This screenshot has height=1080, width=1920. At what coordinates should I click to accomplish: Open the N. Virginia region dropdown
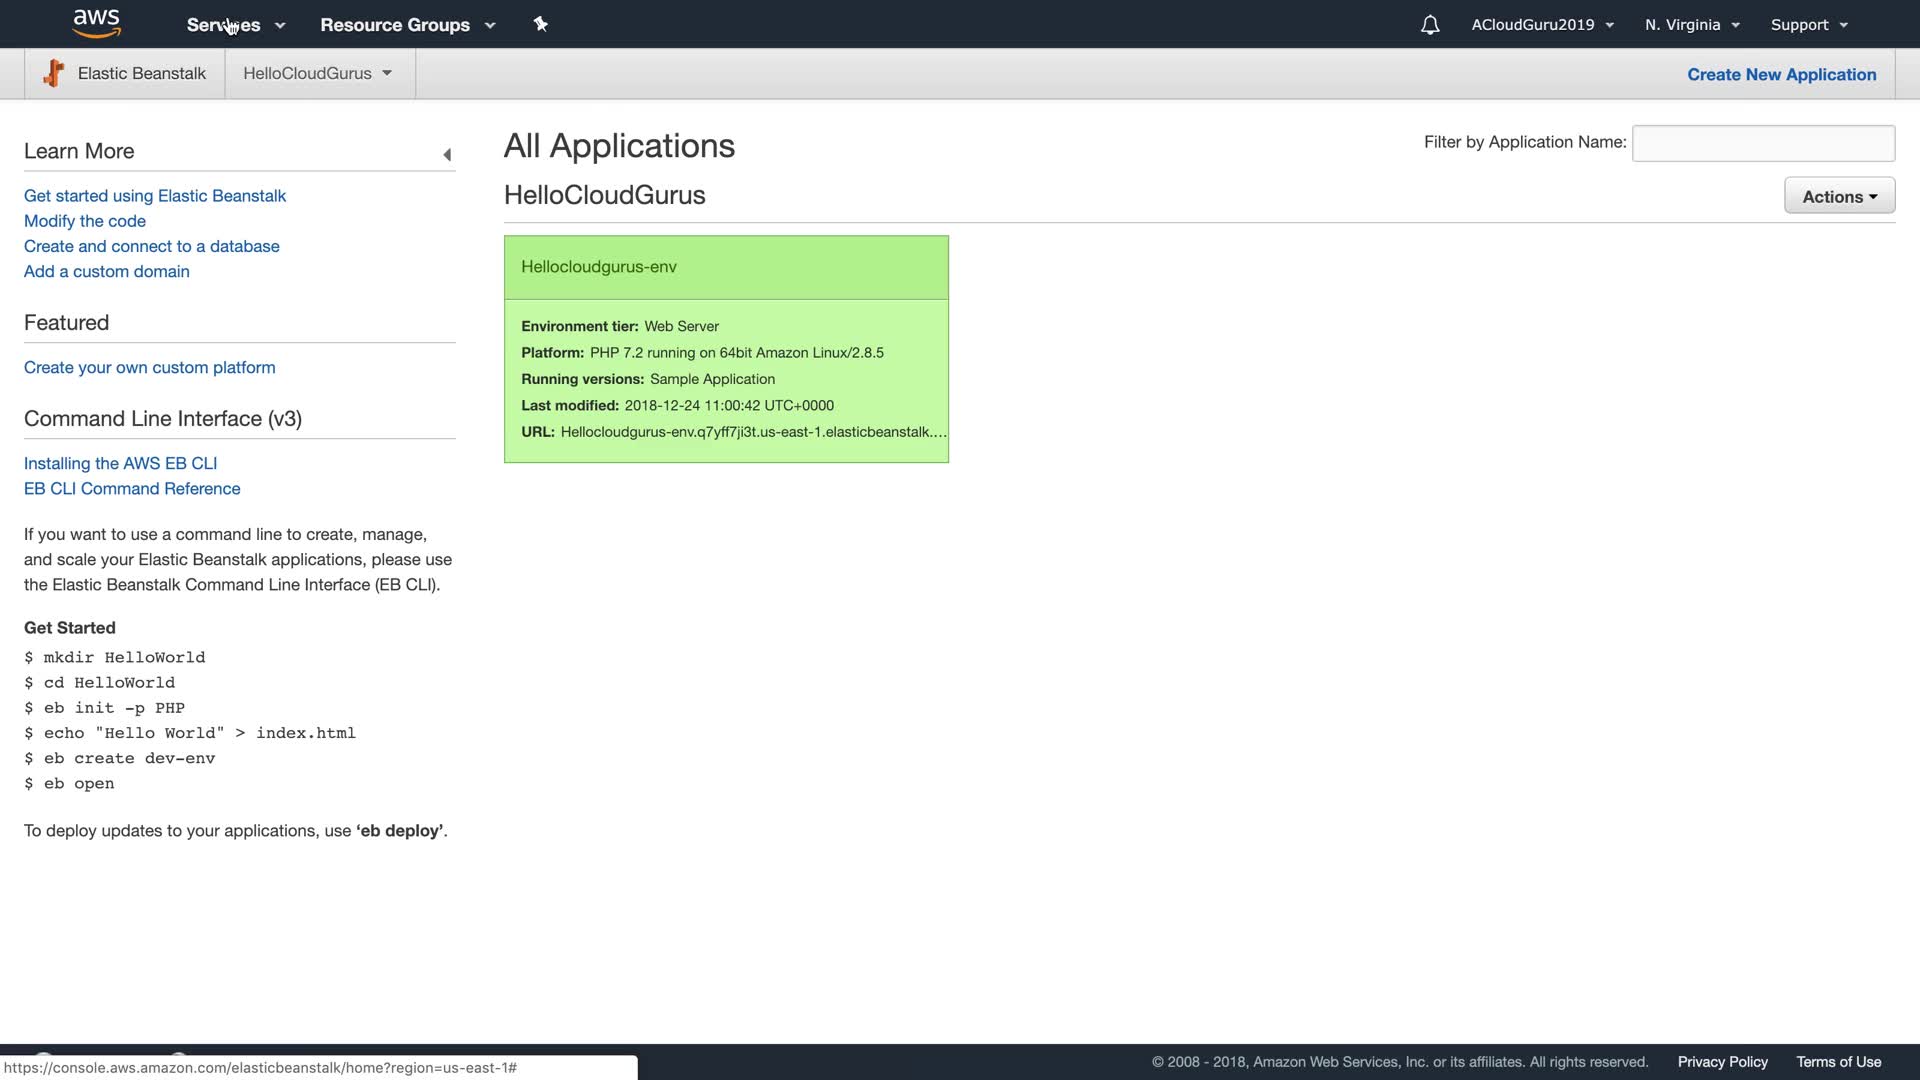(1692, 25)
